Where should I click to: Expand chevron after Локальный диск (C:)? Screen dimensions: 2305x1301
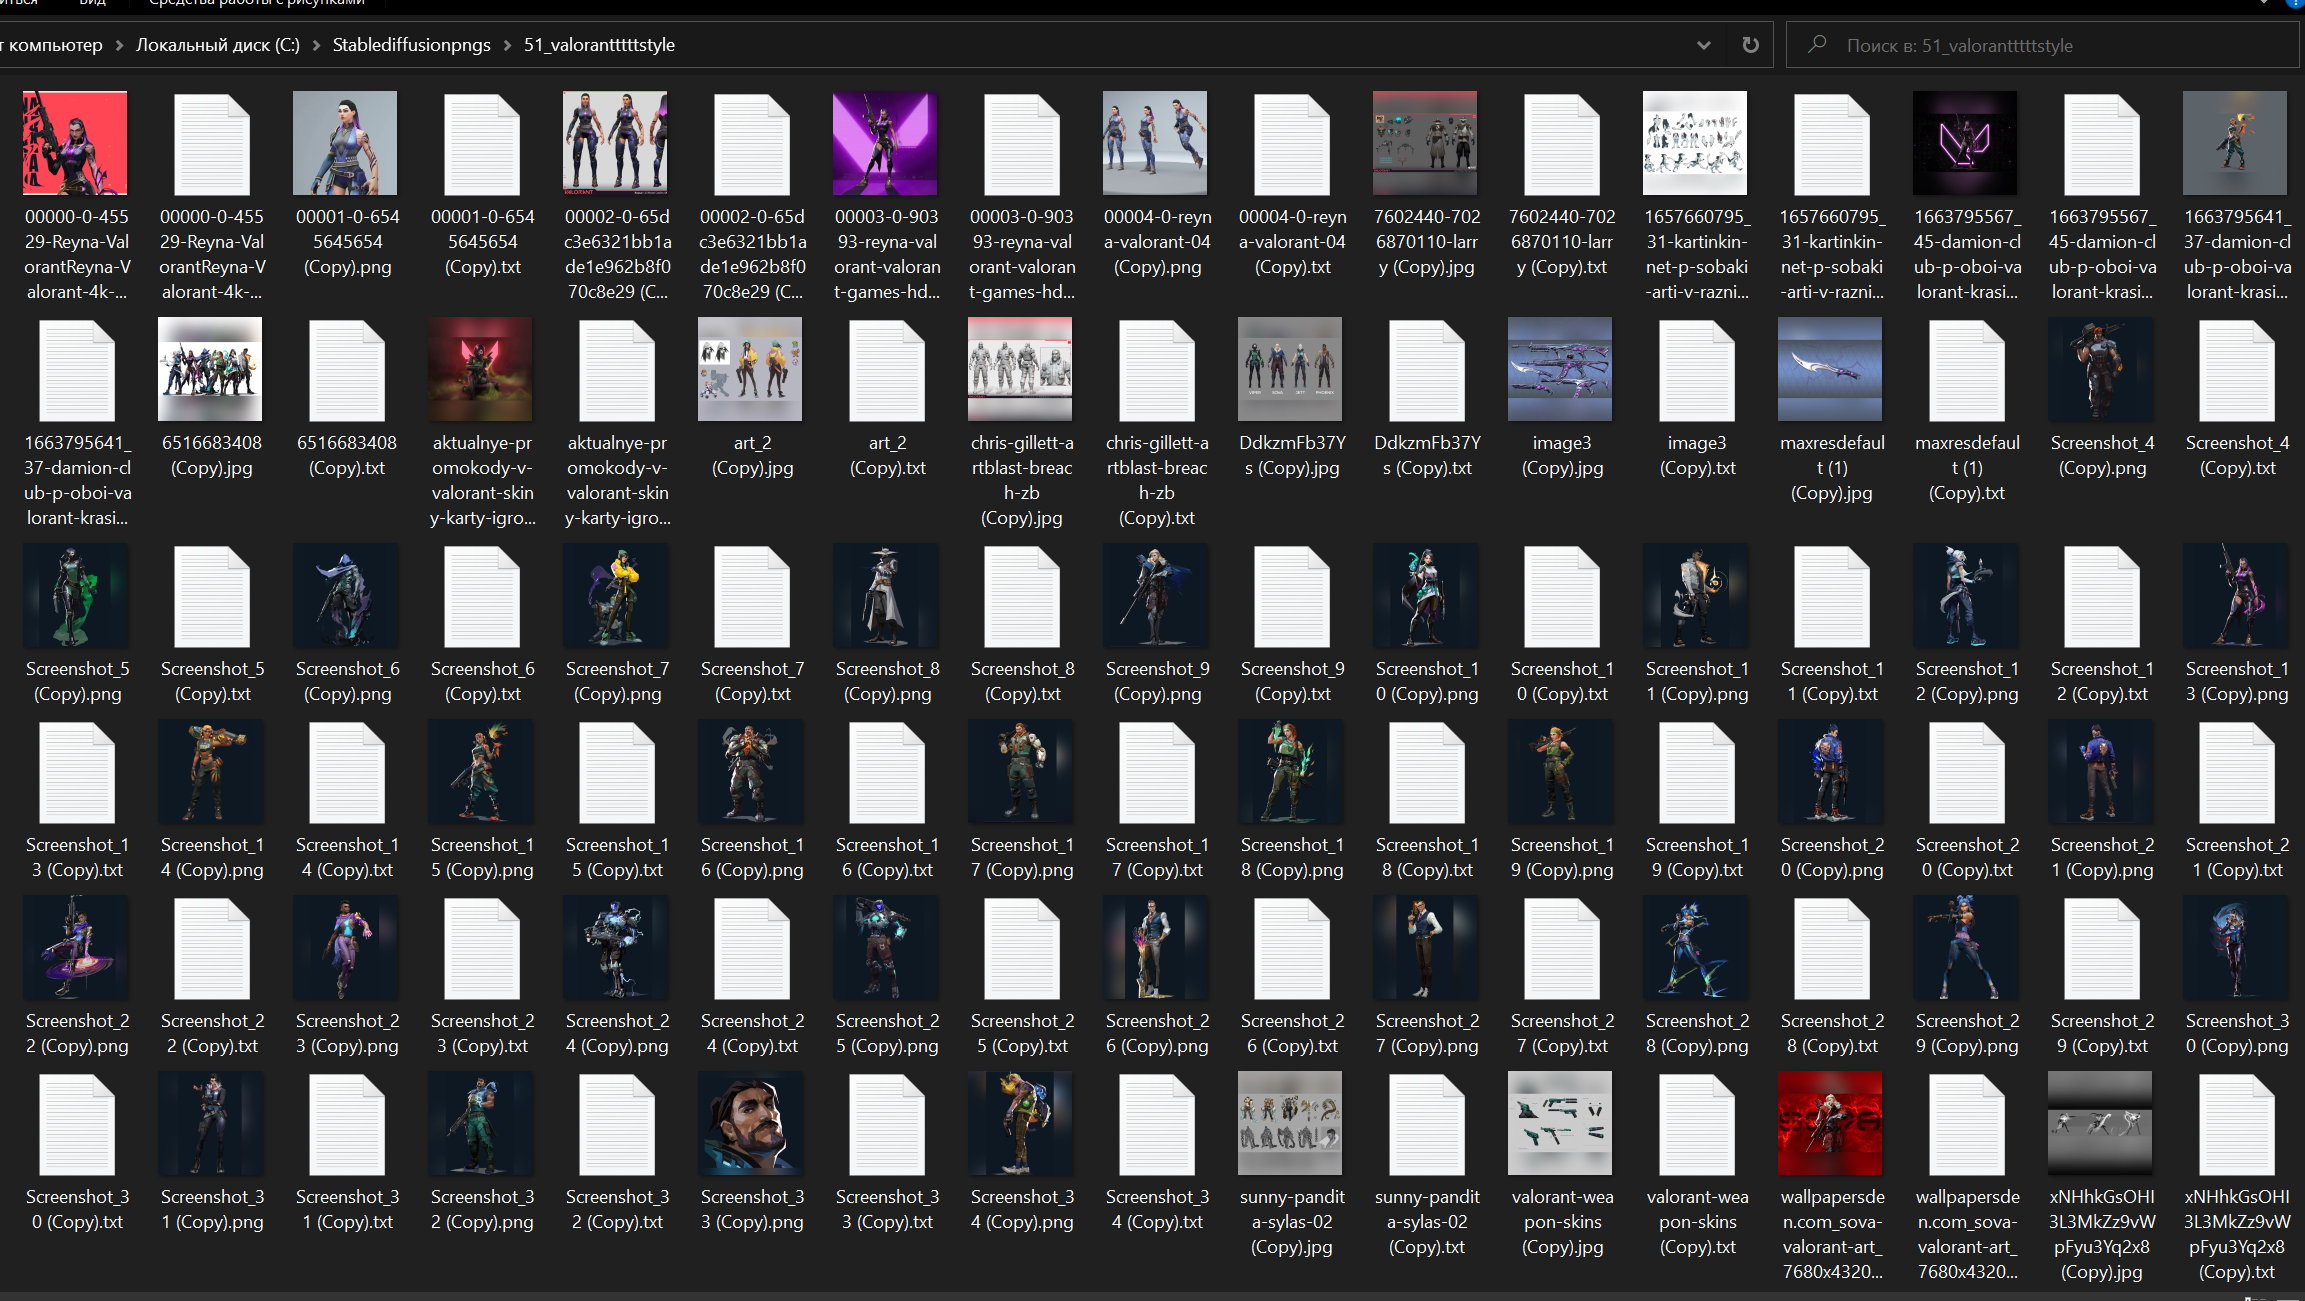click(316, 45)
